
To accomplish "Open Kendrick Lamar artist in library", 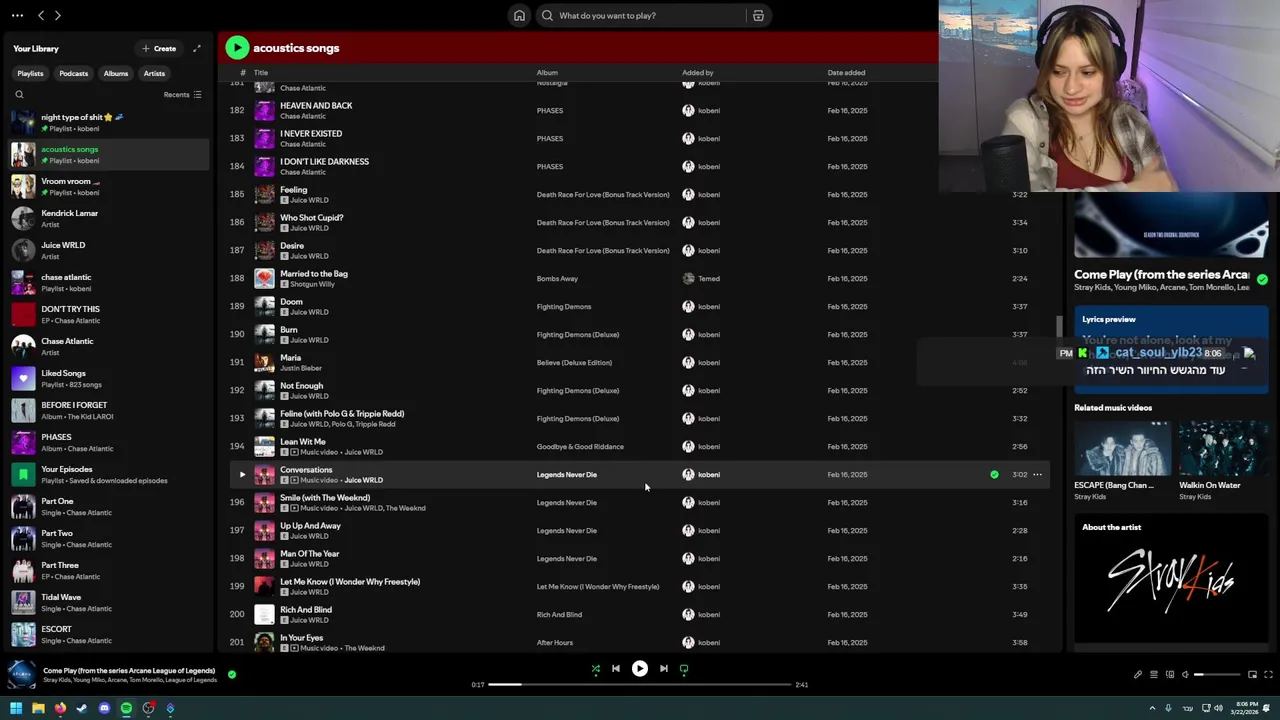I will click(x=108, y=218).
